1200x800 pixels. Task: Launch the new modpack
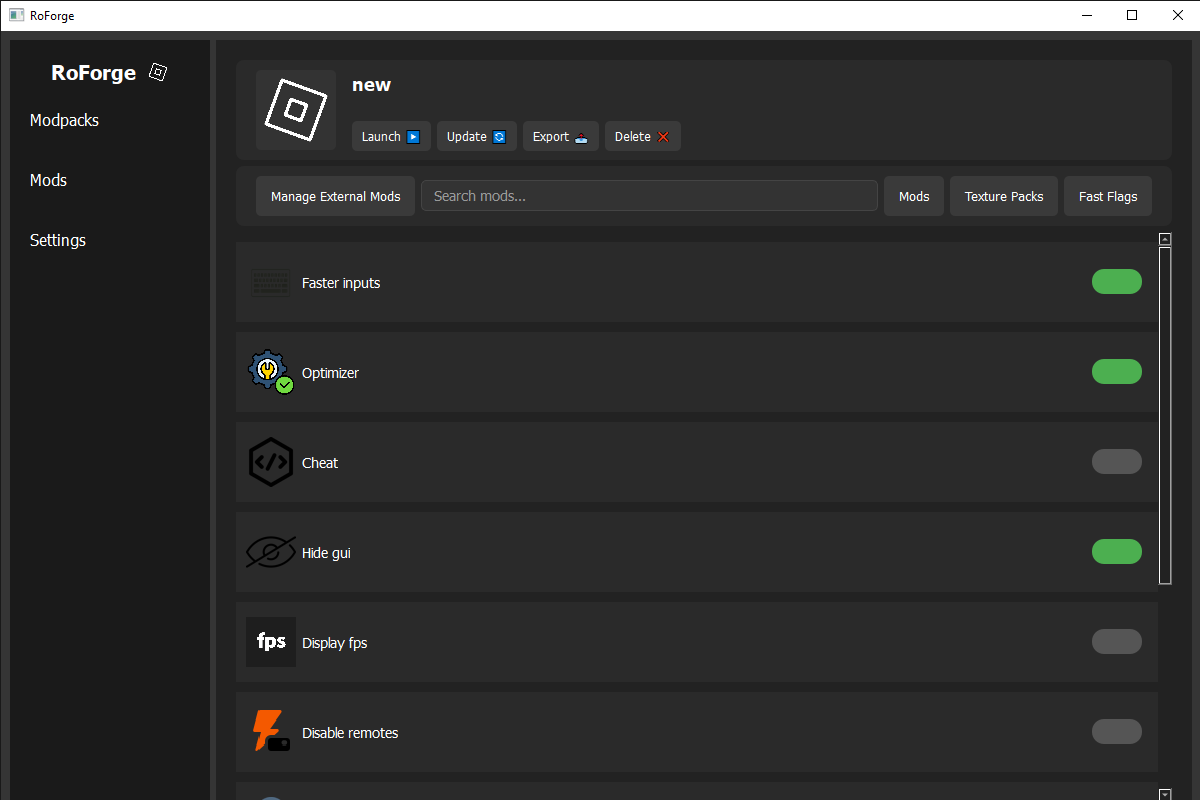pyautogui.click(x=391, y=136)
